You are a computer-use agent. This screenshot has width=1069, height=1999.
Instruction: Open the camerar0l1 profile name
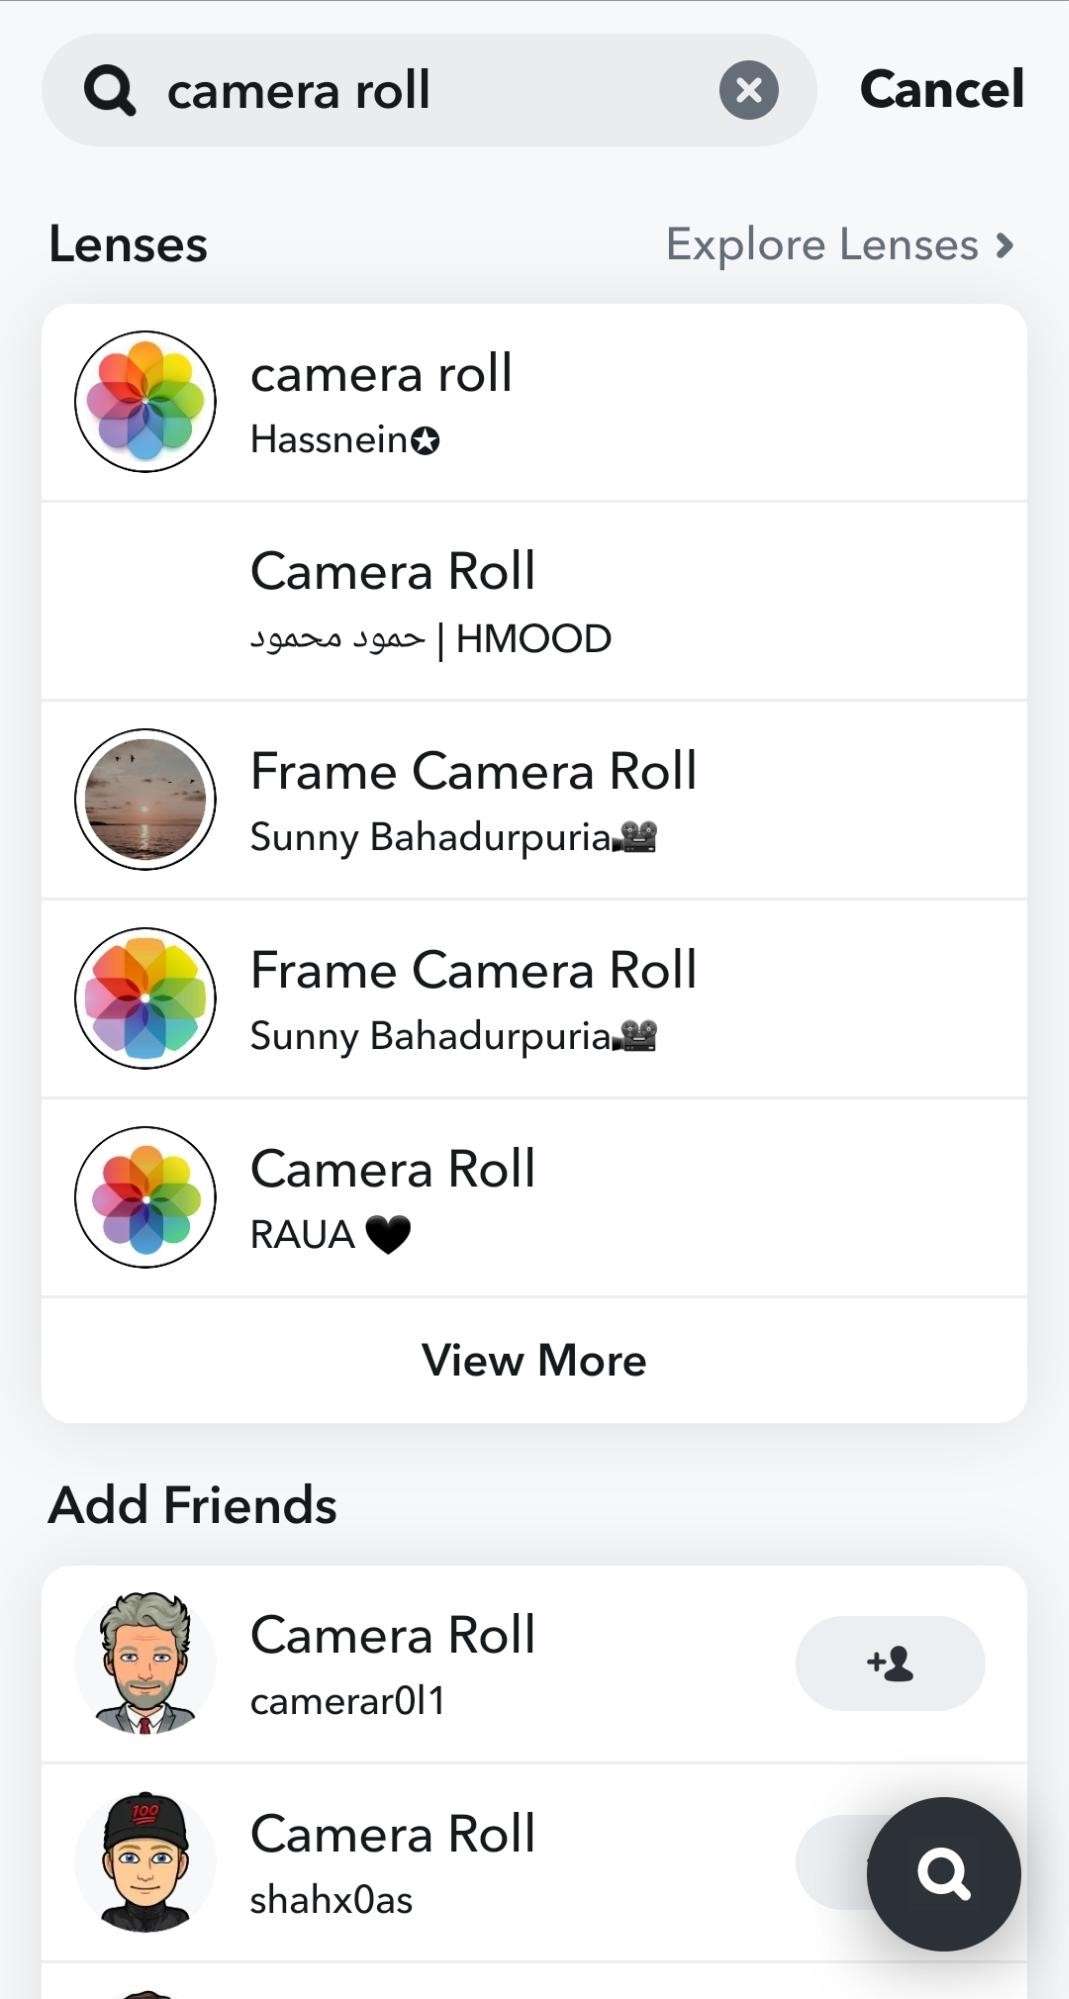click(393, 1636)
